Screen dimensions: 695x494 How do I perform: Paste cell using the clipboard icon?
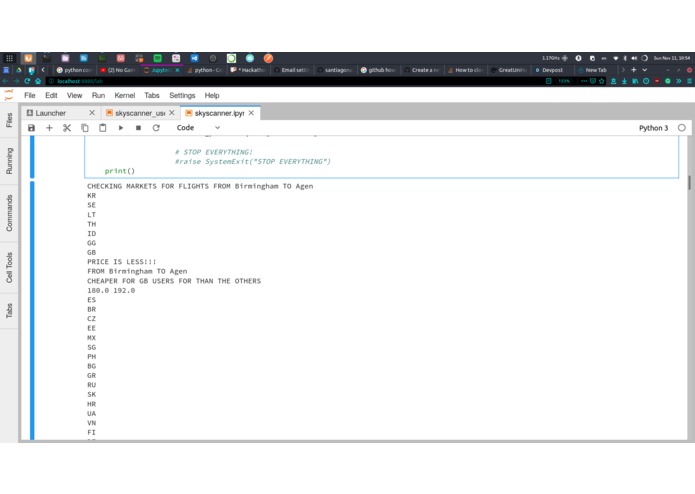tap(102, 128)
